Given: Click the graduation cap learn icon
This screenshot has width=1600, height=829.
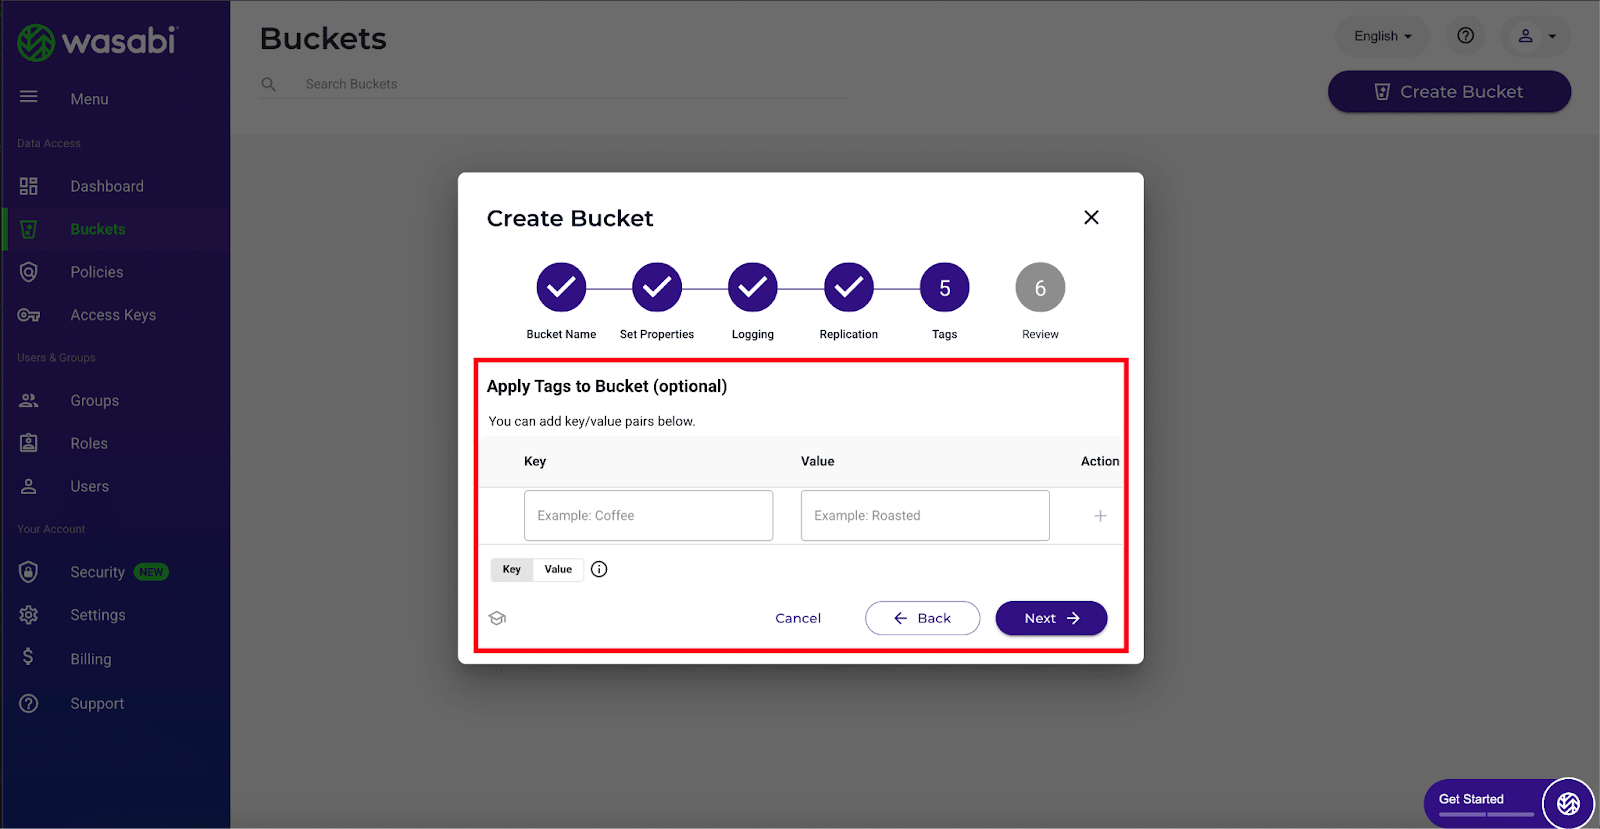Looking at the screenshot, I should [497, 618].
